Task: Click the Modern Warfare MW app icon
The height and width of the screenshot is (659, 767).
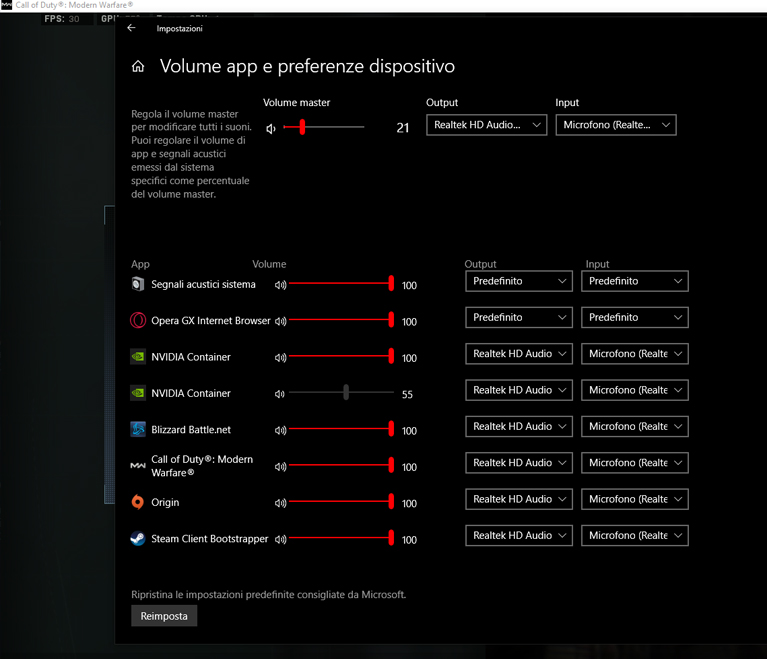Action: [138, 466]
